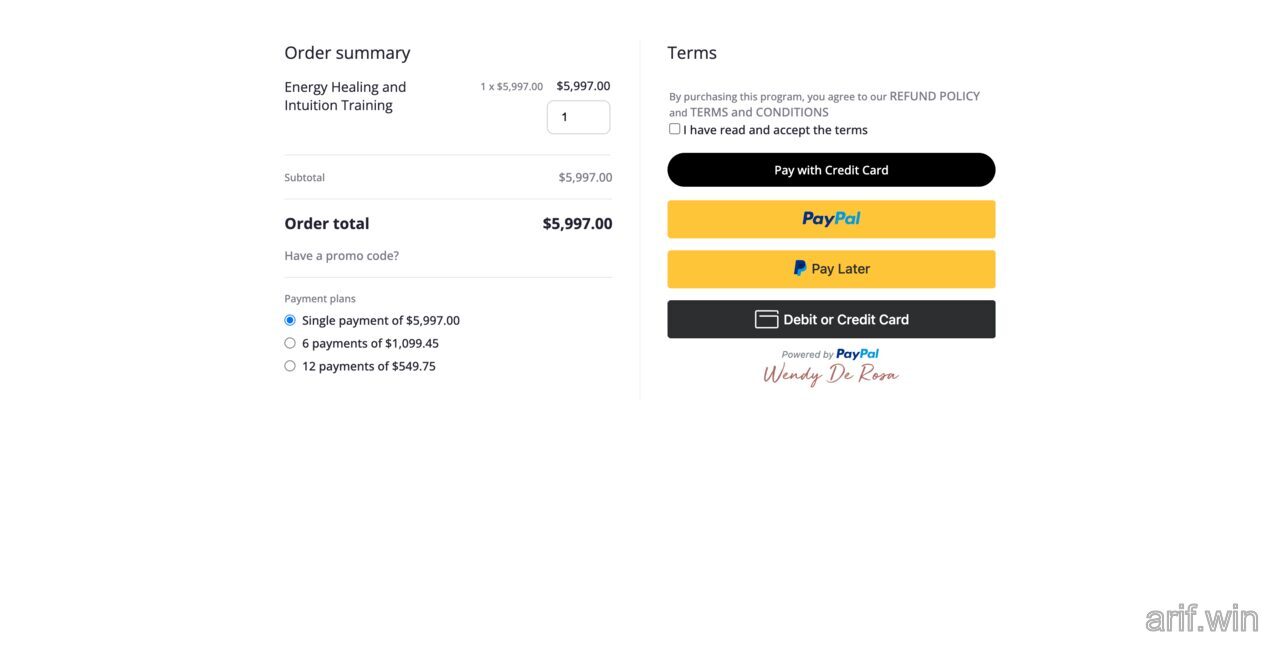Click the PayPal 'P' icon on Pay Later

(799, 267)
